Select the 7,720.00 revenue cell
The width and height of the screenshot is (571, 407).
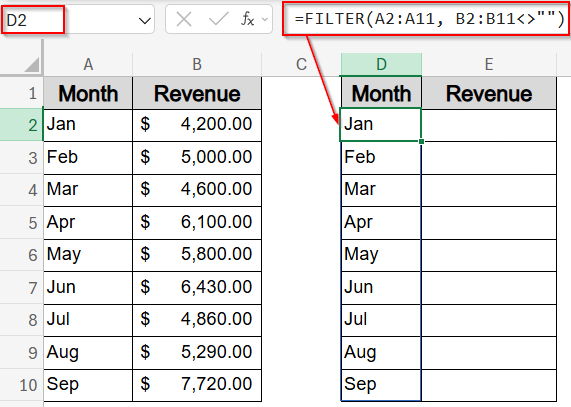[197, 385]
